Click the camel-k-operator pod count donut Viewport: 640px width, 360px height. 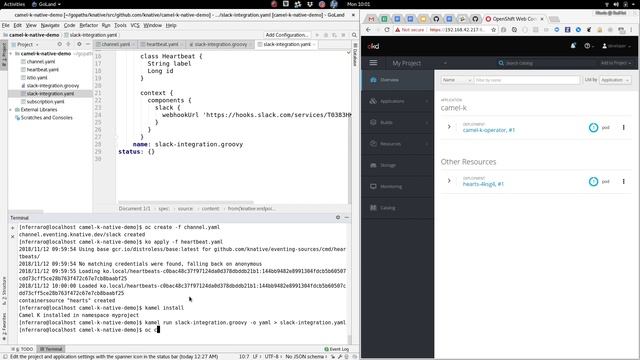point(593,127)
